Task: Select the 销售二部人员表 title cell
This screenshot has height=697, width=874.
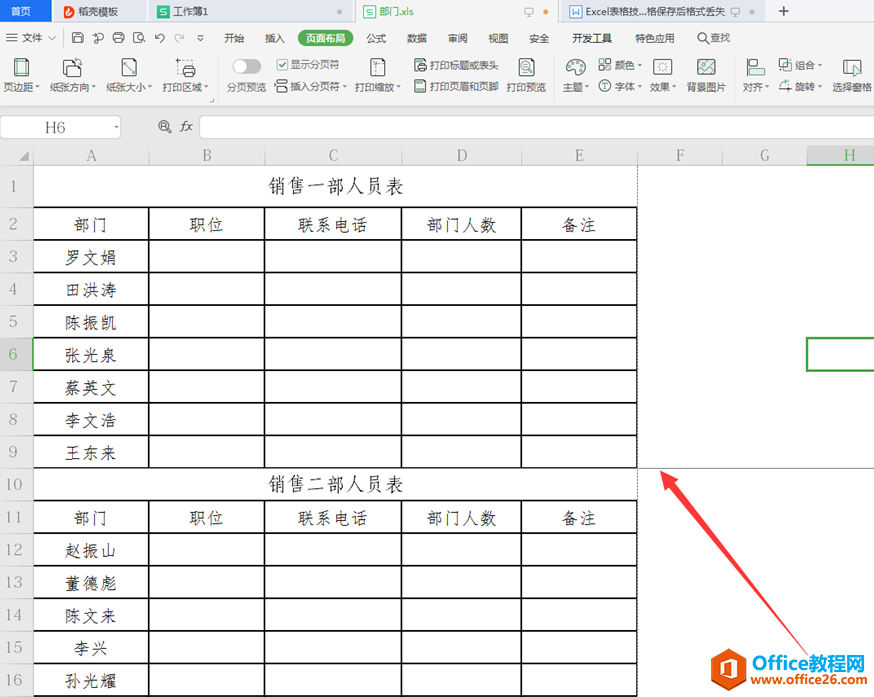Action: point(335,484)
